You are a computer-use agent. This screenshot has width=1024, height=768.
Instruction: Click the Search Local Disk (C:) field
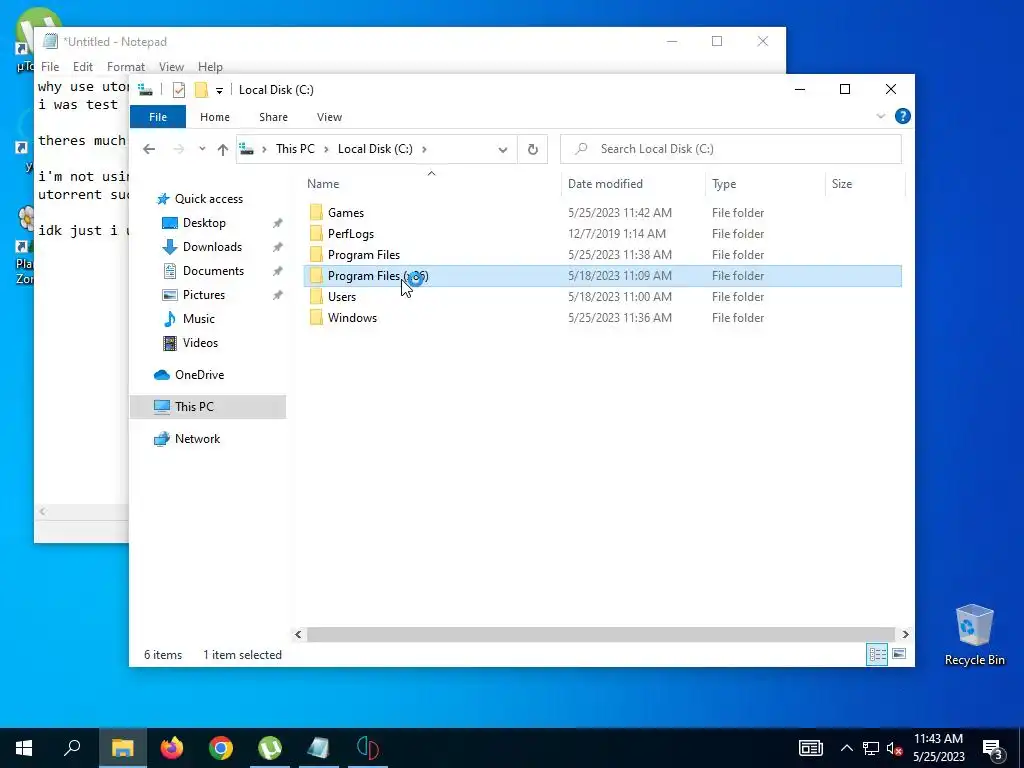[731, 149]
